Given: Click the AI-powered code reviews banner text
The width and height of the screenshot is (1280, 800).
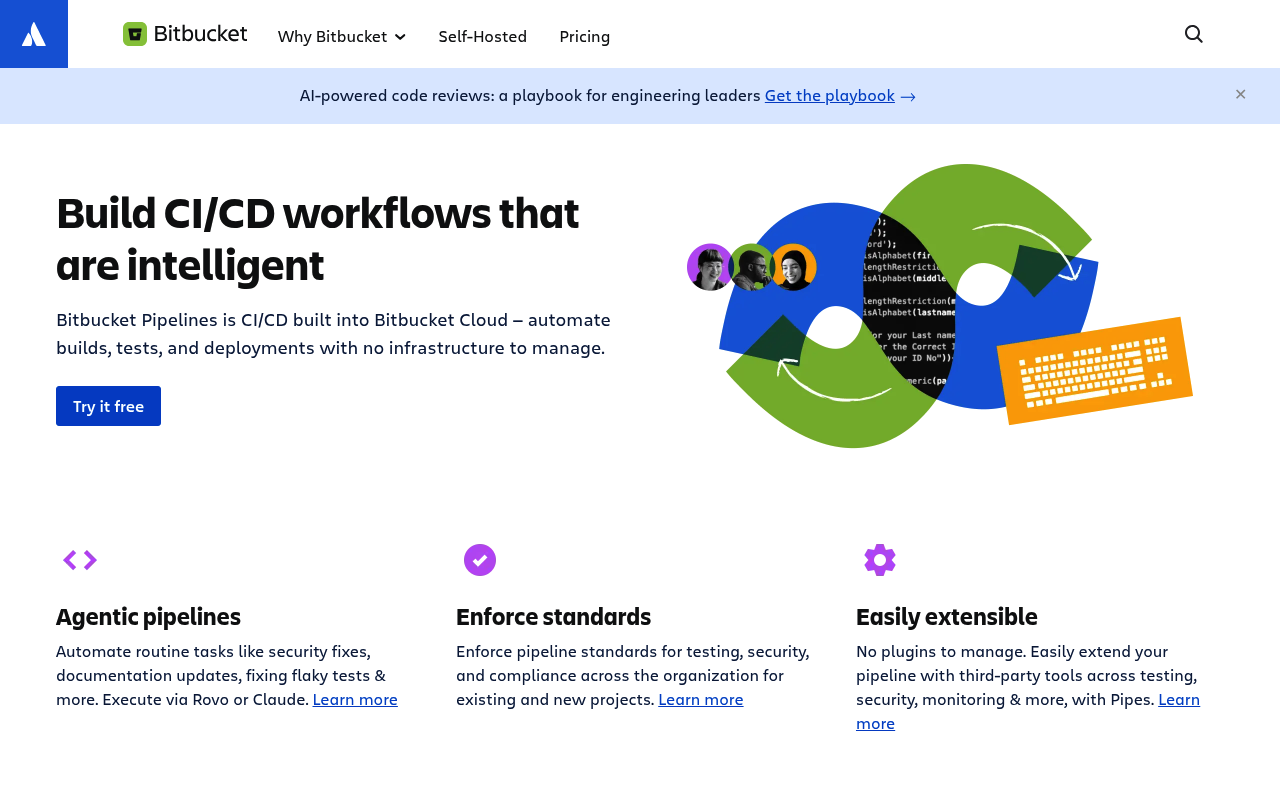Looking at the screenshot, I should tap(530, 95).
